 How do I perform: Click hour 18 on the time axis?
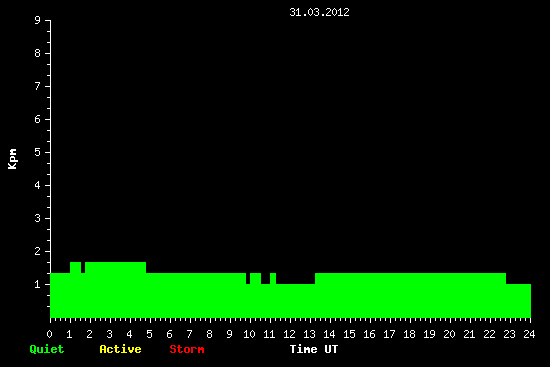pos(409,334)
